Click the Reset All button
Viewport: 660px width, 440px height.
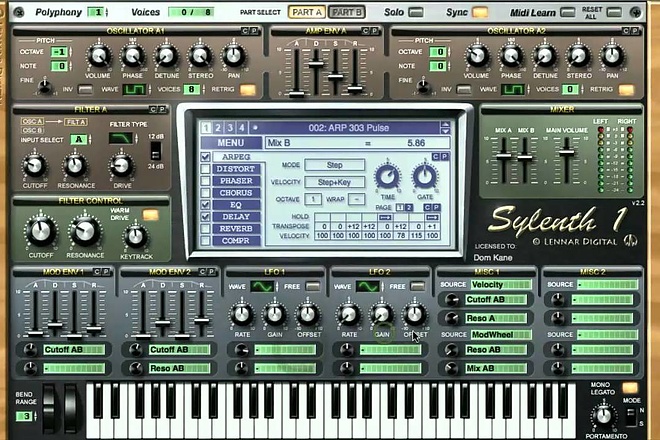(614, 13)
